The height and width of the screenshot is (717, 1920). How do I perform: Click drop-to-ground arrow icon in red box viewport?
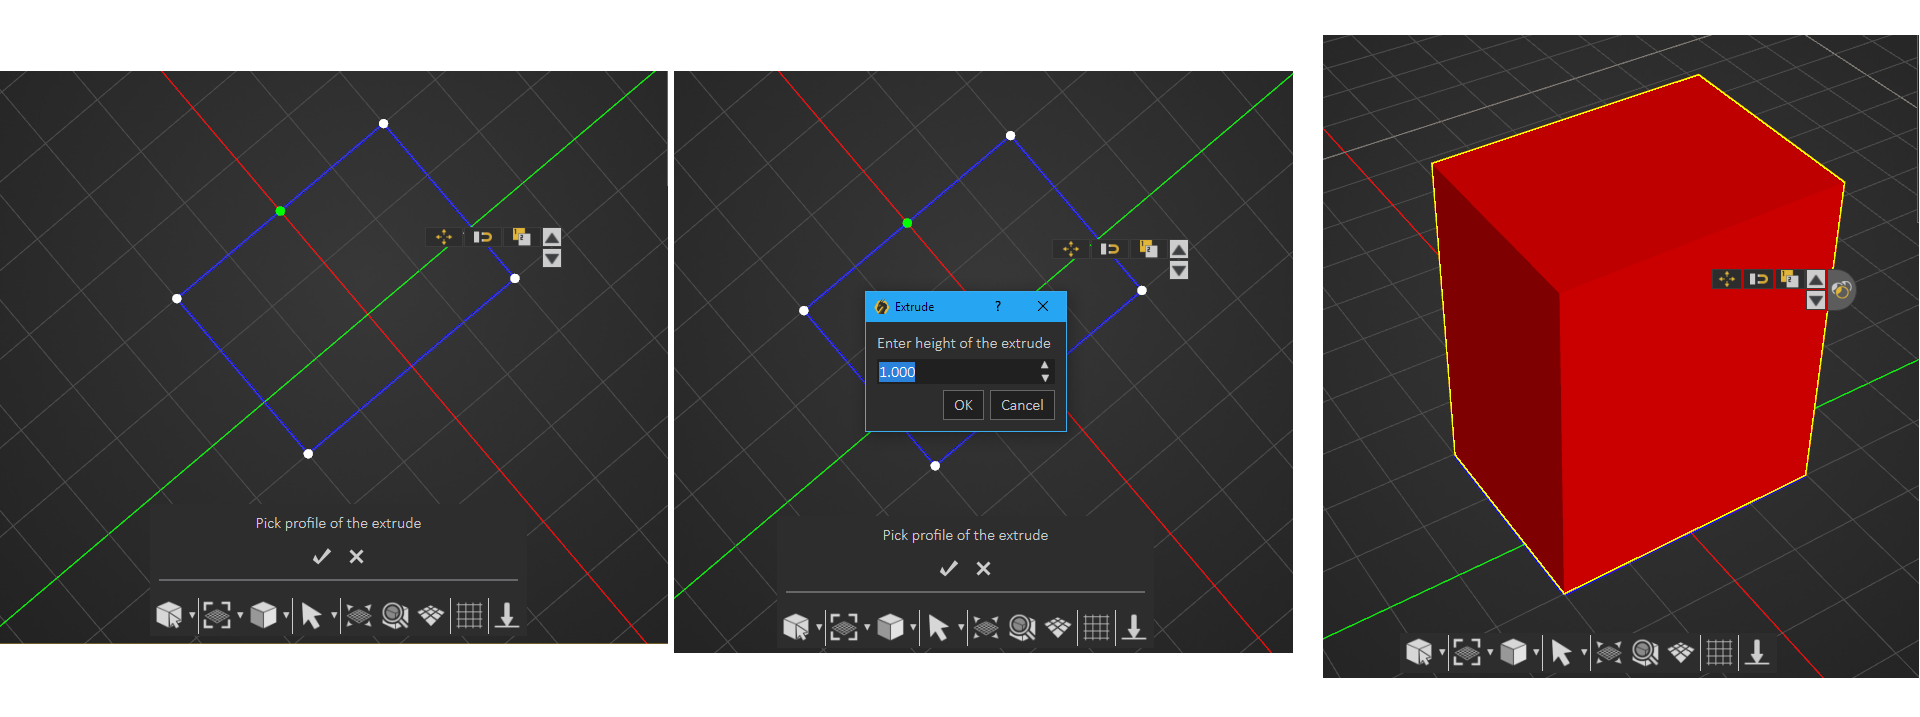pos(1757,653)
